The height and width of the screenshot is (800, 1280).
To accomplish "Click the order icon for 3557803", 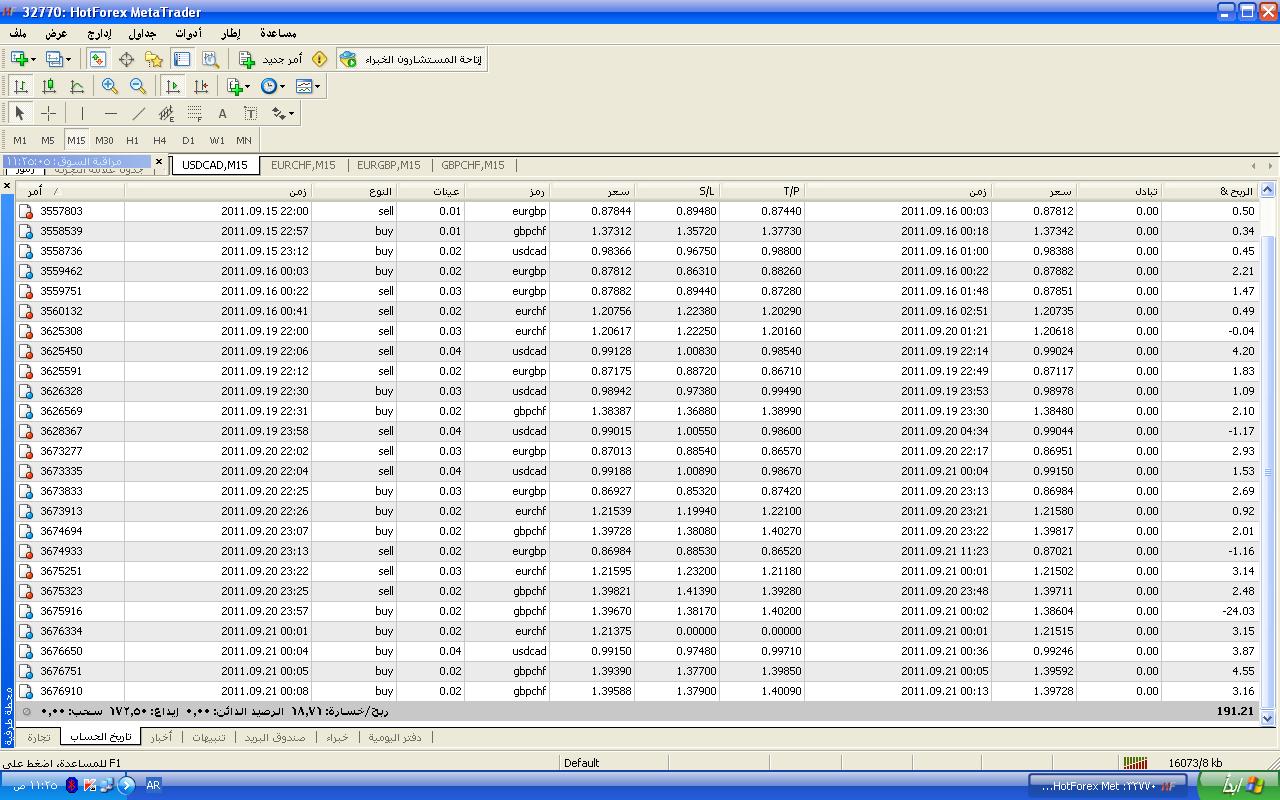I will click(x=26, y=211).
